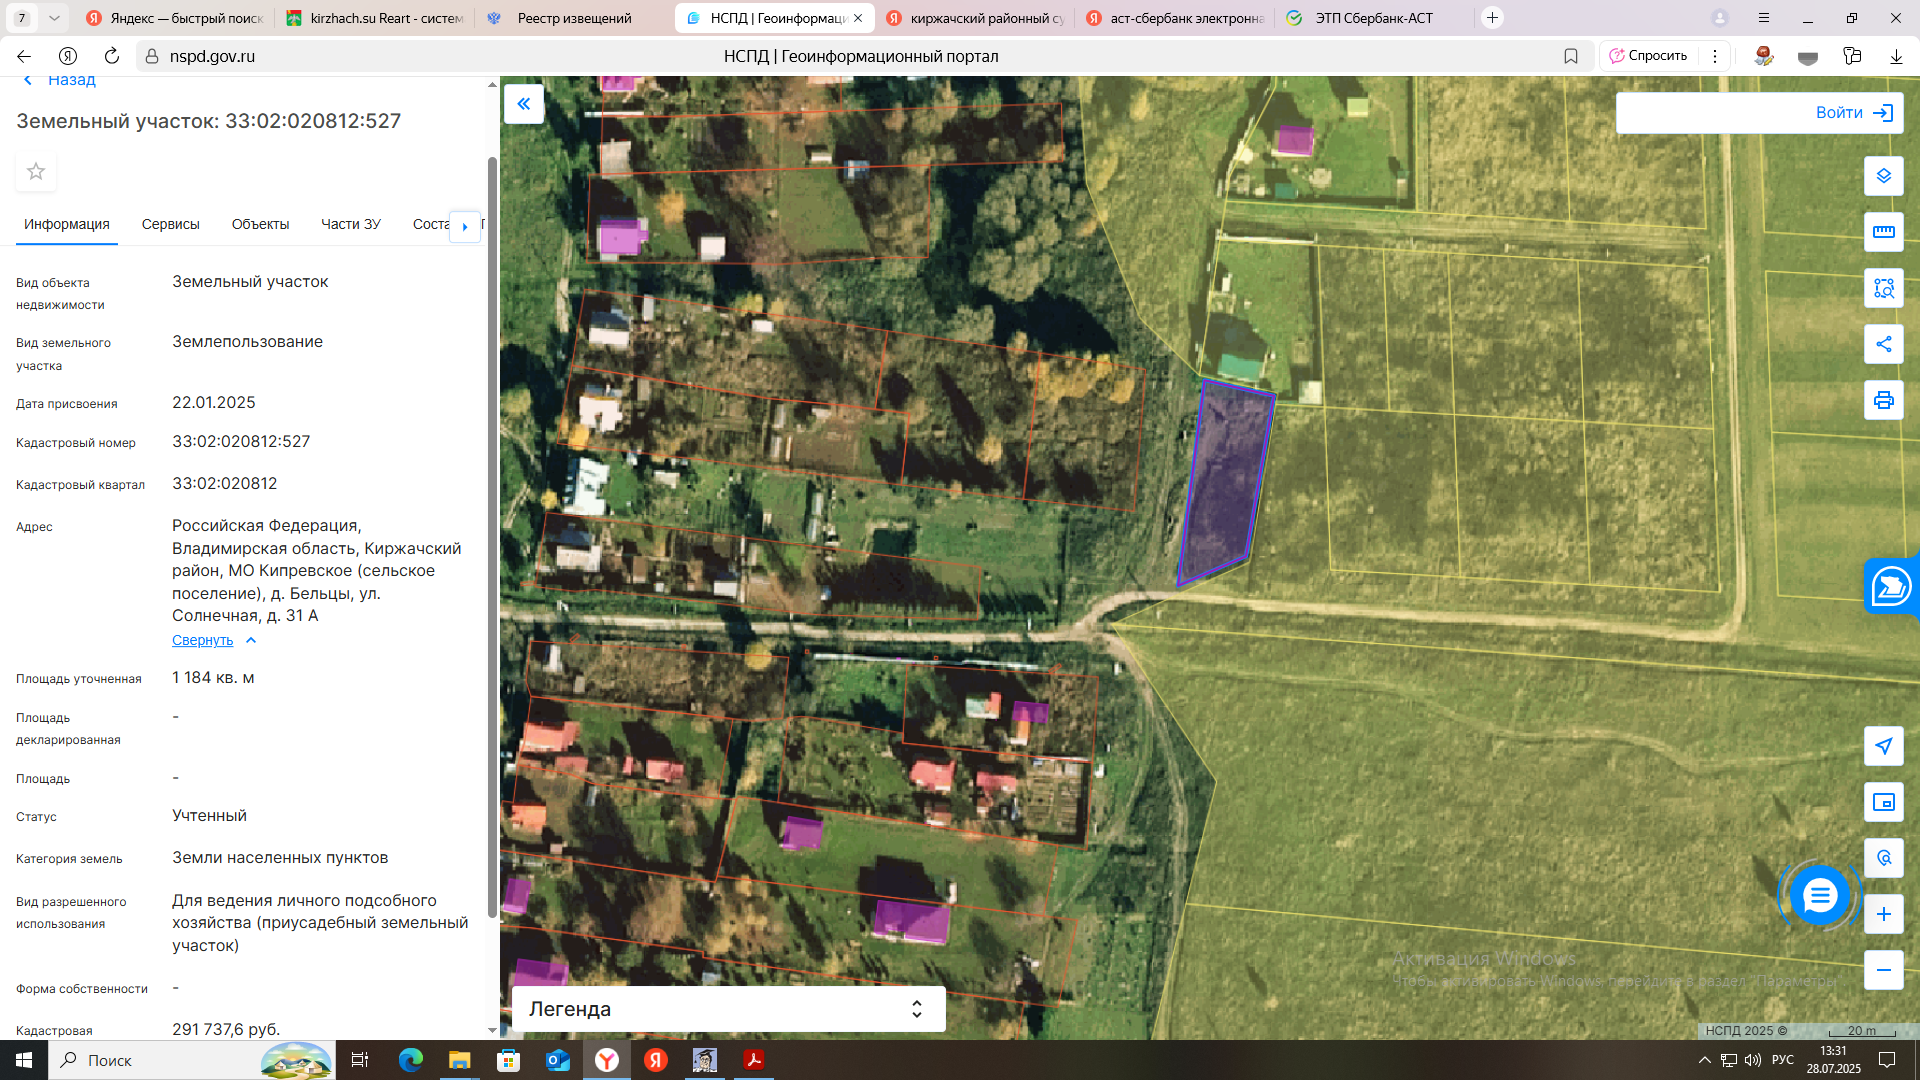Screen dimensions: 1920x1080
Task: Collapse the side panel with double chevron
Action: click(524, 104)
